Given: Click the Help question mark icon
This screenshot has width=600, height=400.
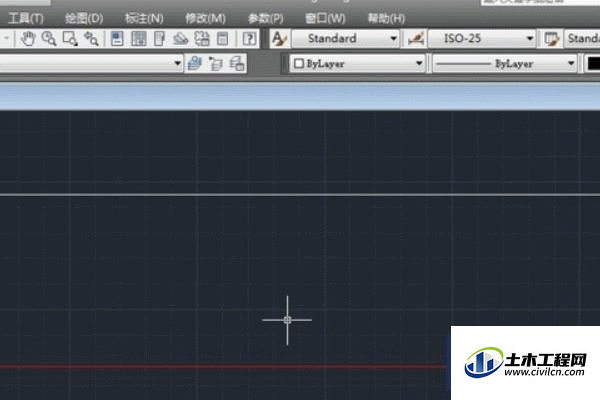Looking at the screenshot, I should click(x=249, y=39).
